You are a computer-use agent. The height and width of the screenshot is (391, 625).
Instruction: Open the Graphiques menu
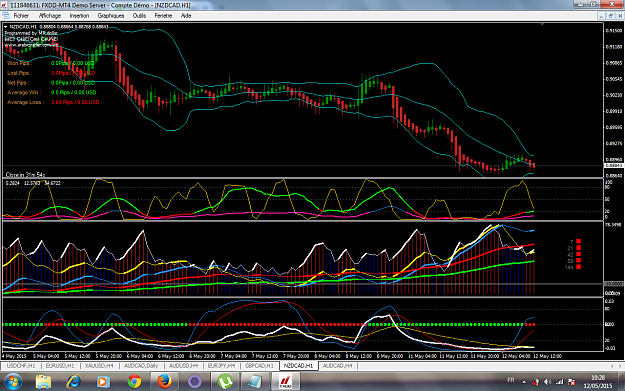click(111, 16)
